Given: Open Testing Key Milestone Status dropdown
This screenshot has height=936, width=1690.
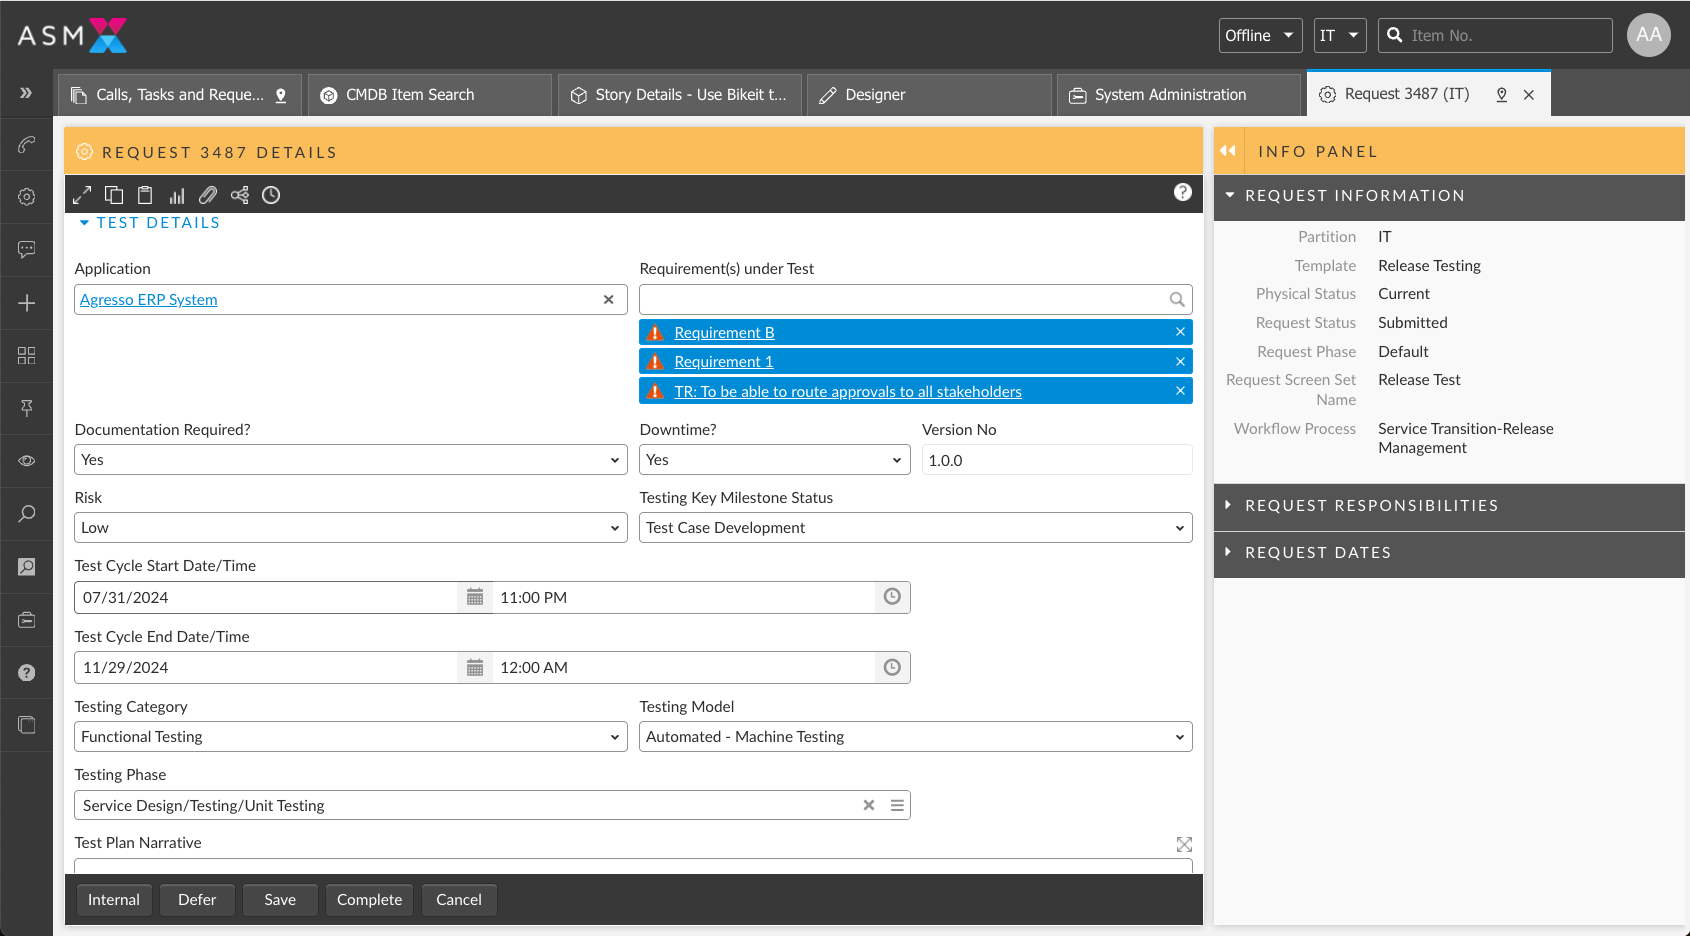Looking at the screenshot, I should pos(916,528).
